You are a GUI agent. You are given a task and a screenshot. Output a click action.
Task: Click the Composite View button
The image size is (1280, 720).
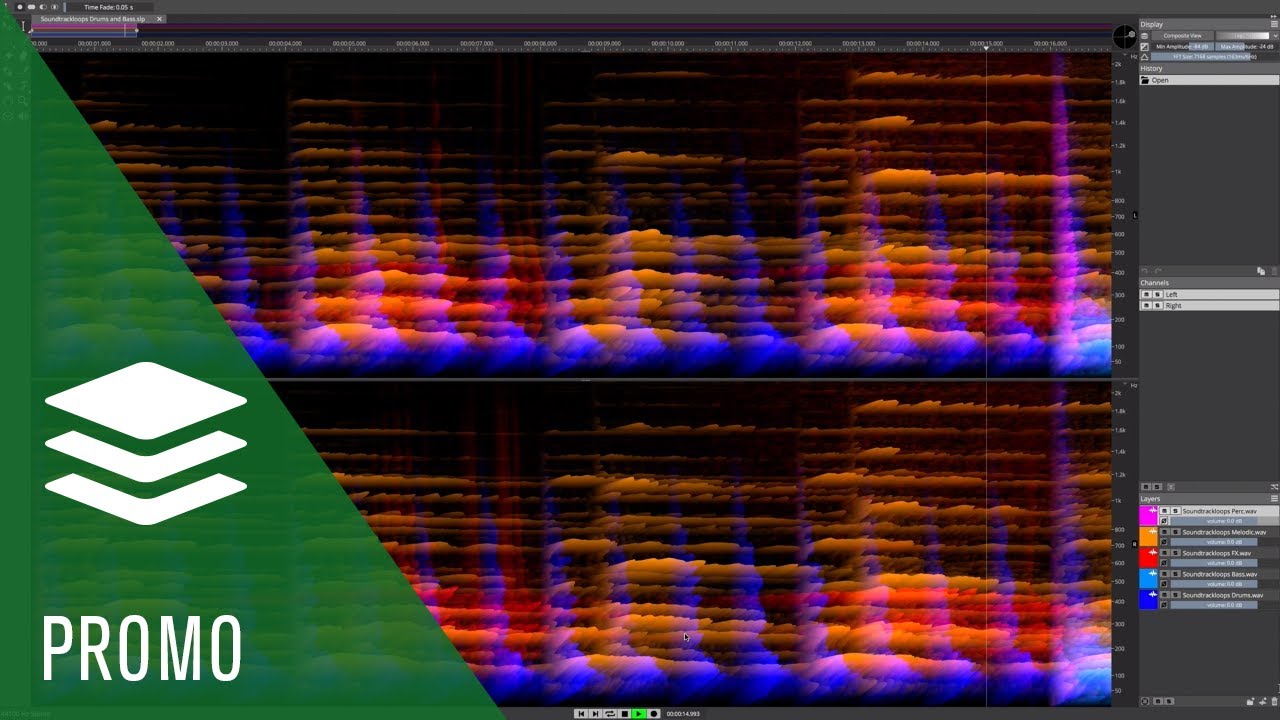point(1183,36)
